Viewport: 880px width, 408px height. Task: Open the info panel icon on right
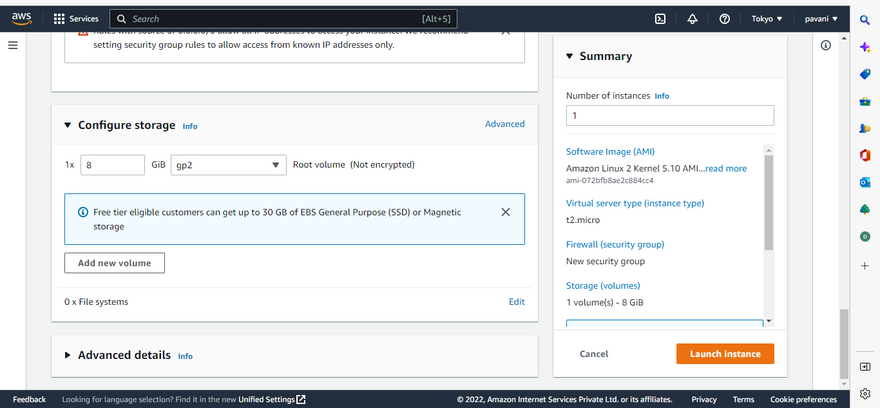pyautogui.click(x=826, y=46)
